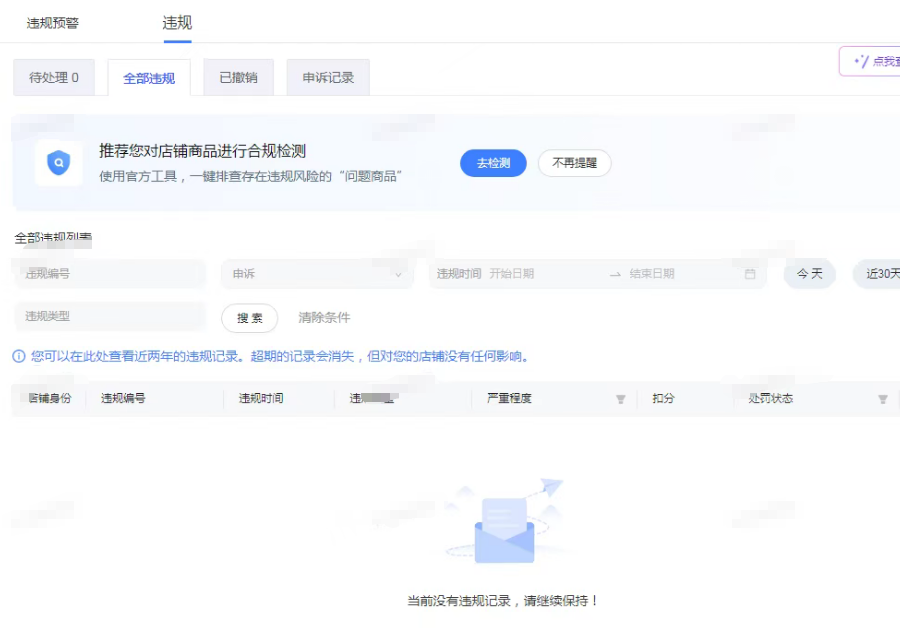Switch to the 违规预警 top tab
Image resolution: width=900 pixels, height=628 pixels.
pos(53,23)
